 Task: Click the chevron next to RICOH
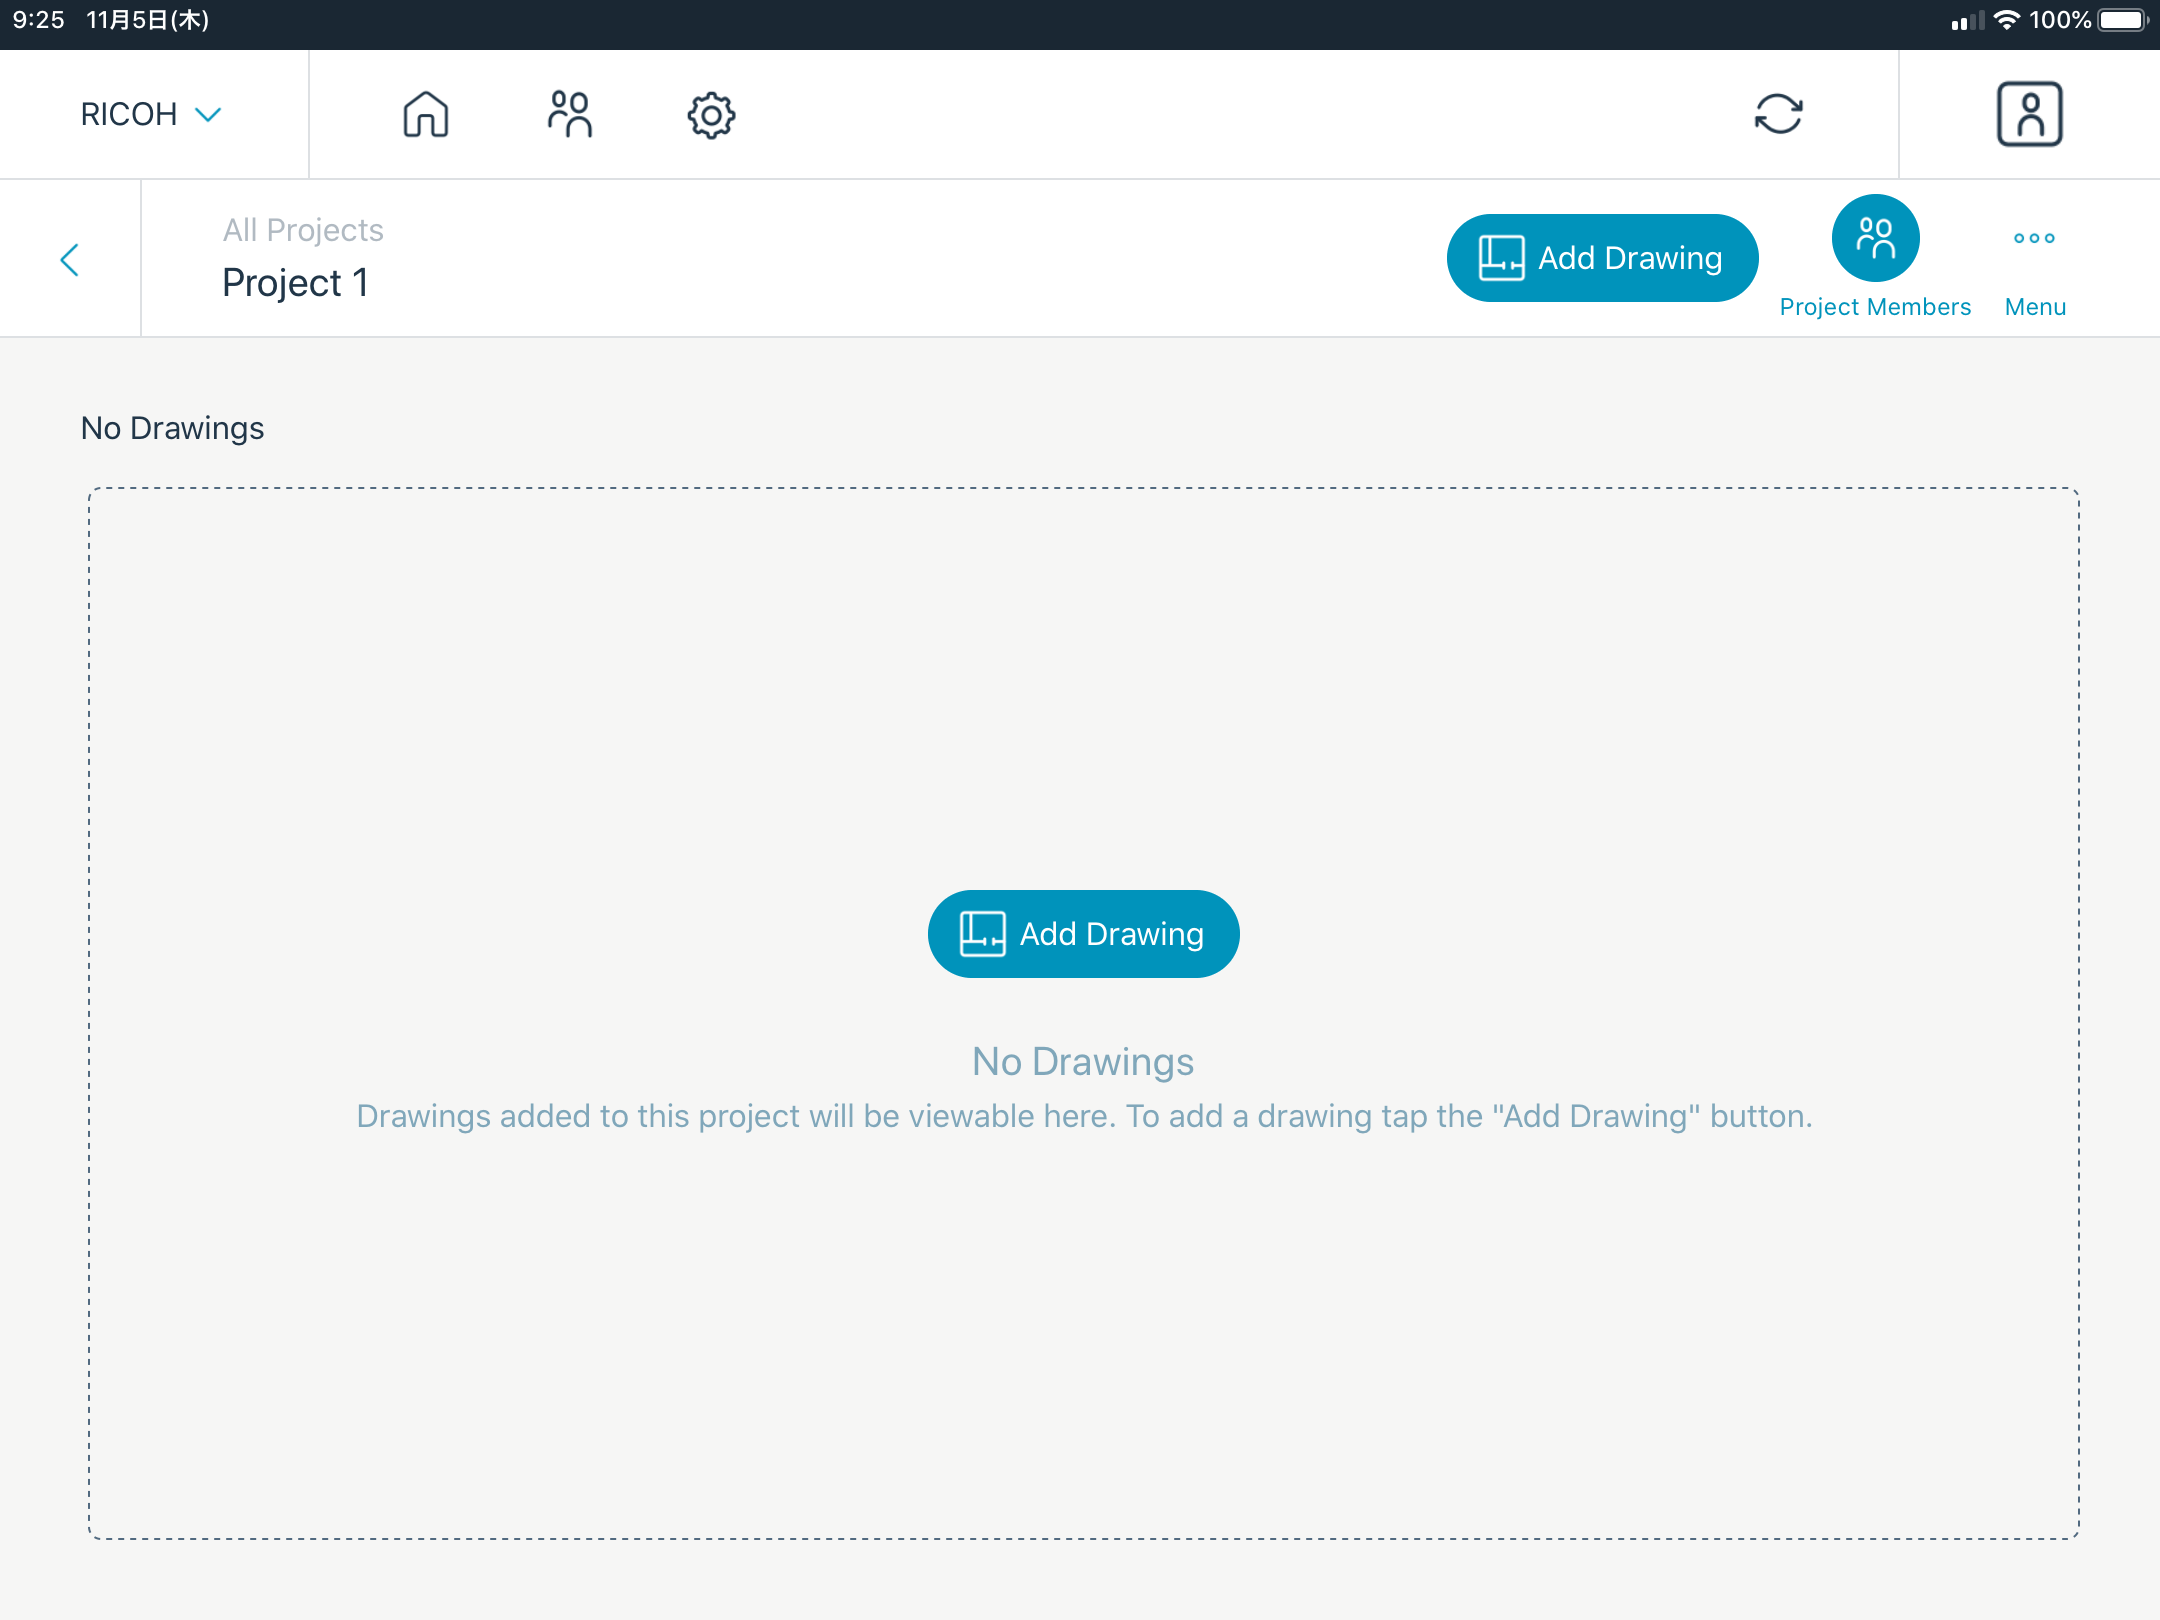click(208, 114)
